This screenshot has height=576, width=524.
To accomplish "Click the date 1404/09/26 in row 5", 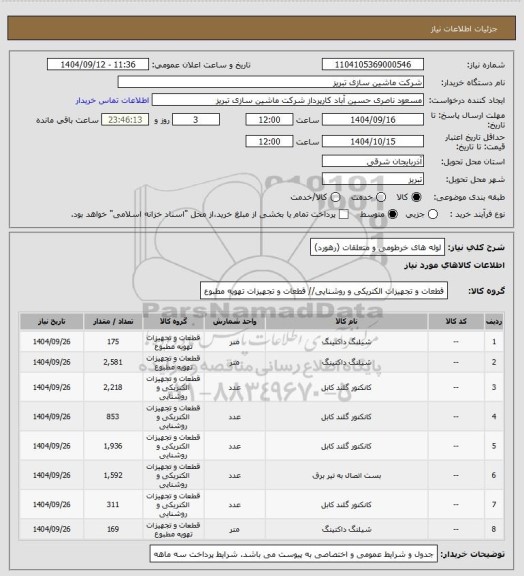I will click(x=51, y=446).
